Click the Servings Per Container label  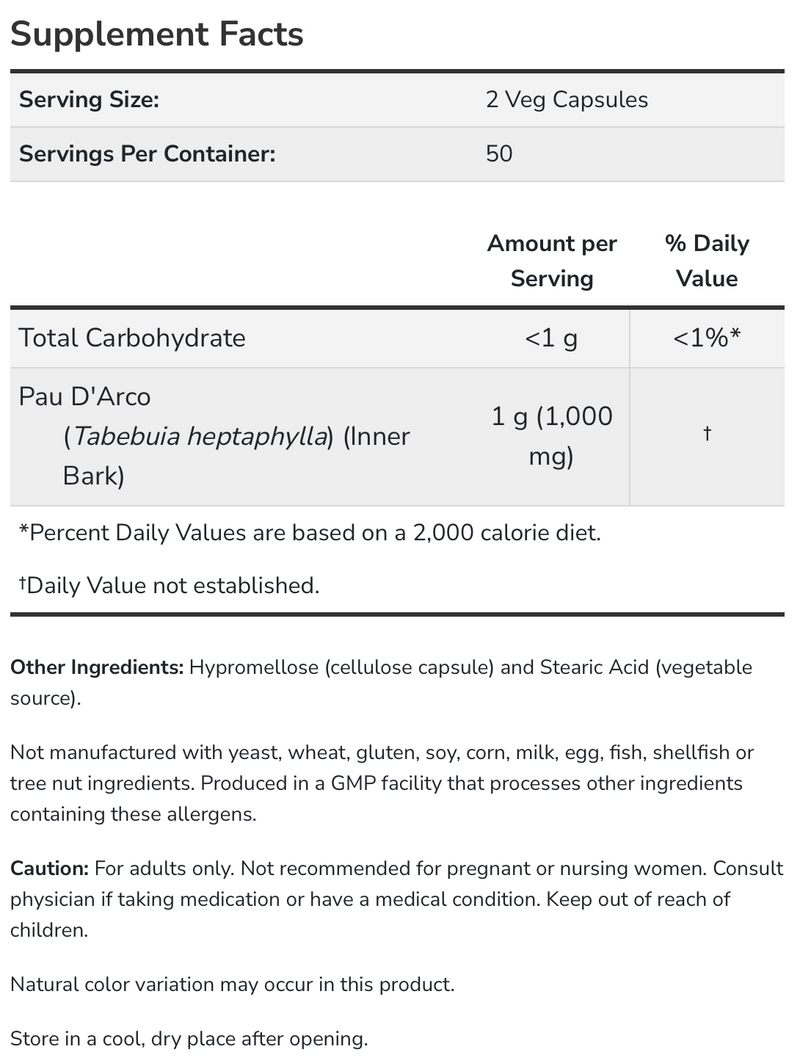pos(147,154)
